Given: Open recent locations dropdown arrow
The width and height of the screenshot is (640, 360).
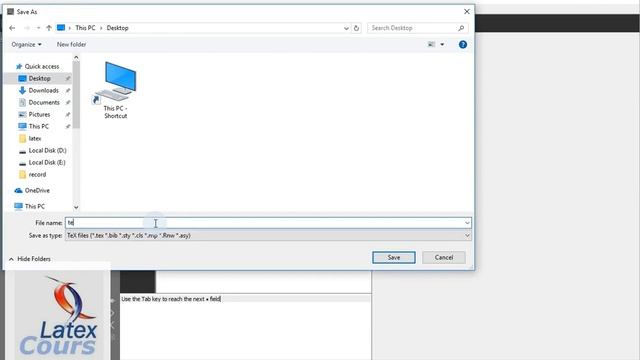Looking at the screenshot, I should 38,28.
